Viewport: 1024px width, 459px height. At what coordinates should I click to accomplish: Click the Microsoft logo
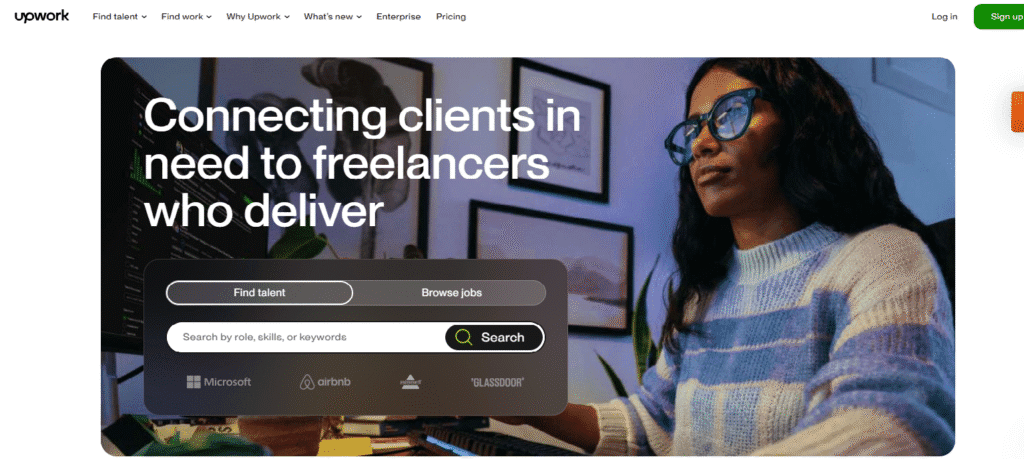tap(219, 382)
